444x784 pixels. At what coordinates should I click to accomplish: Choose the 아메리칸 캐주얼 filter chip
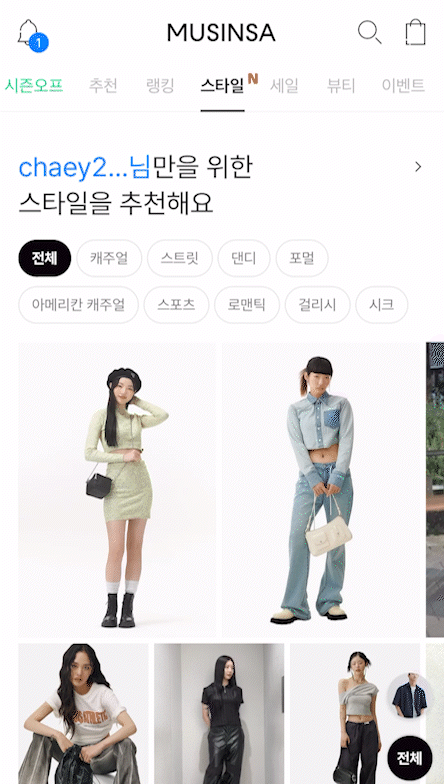(78, 304)
